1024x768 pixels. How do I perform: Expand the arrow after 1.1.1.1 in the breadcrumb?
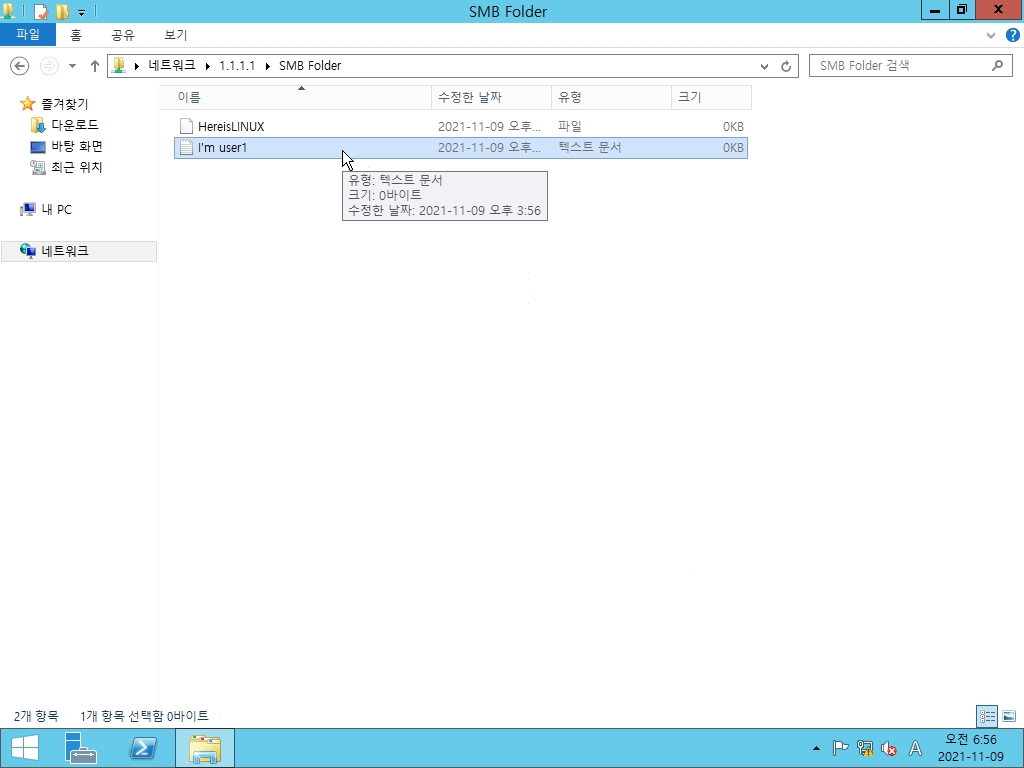[x=268, y=66]
